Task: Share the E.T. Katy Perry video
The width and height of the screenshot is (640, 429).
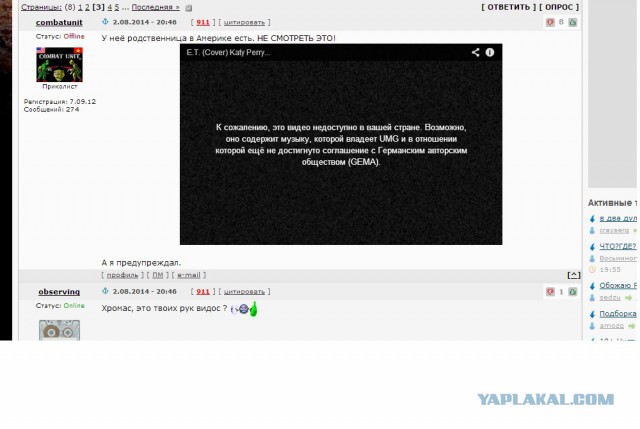Action: click(x=476, y=52)
